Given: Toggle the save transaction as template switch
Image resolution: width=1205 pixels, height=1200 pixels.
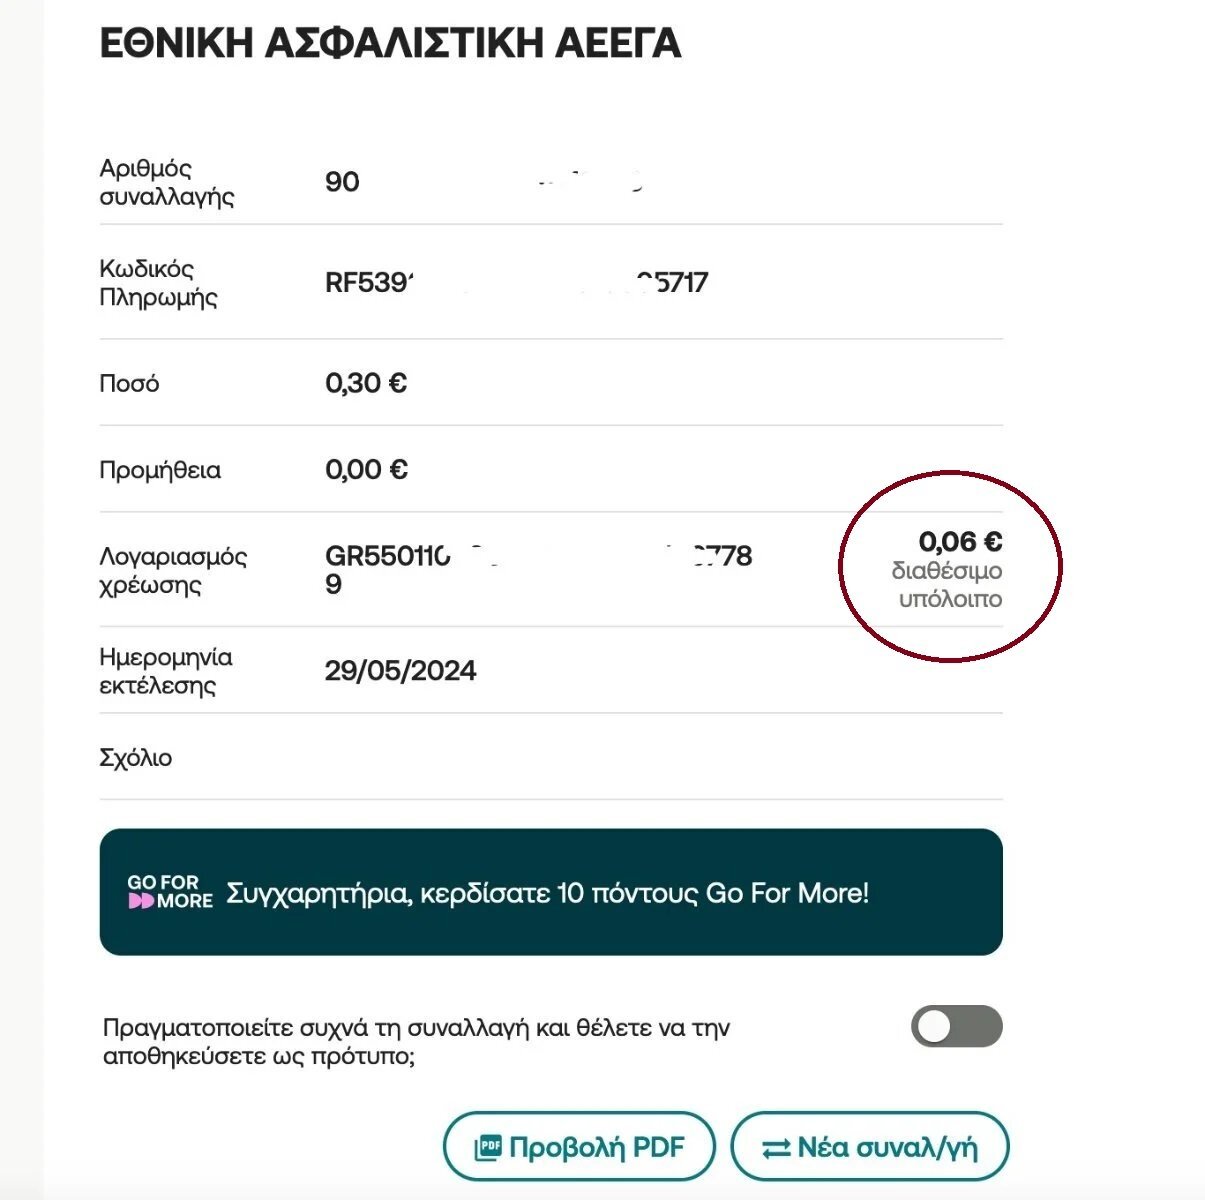Looking at the screenshot, I should pos(956,1026).
